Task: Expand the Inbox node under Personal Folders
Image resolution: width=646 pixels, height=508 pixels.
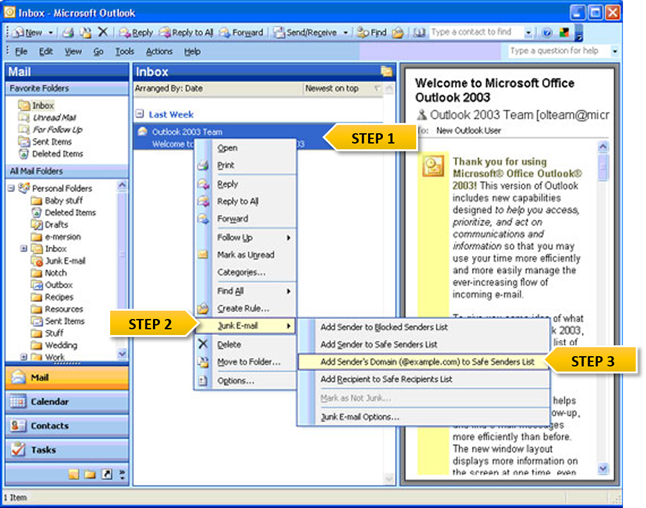Action: pos(23,248)
